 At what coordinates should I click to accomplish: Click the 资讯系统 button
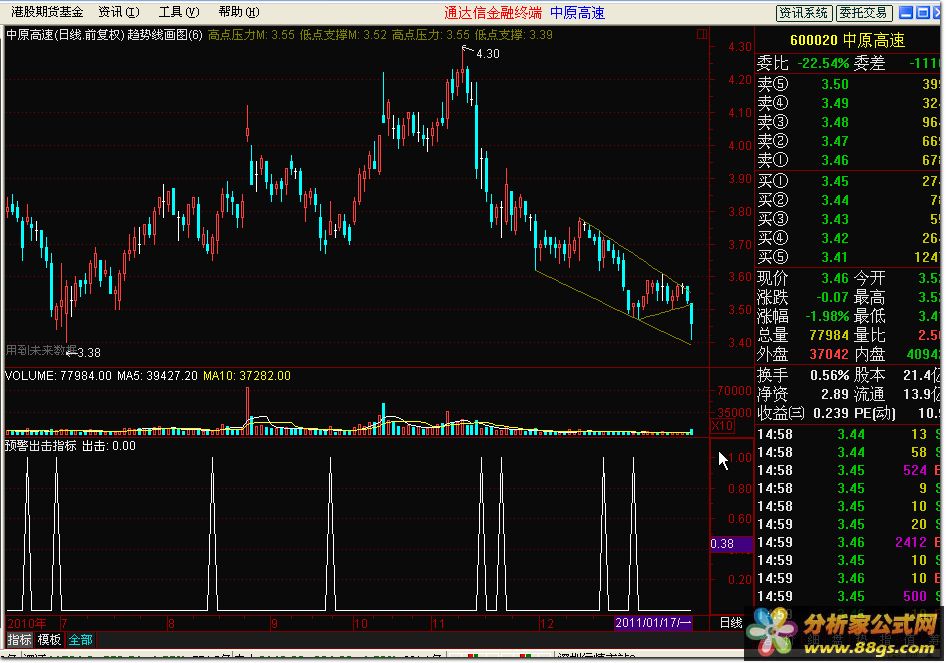click(804, 13)
